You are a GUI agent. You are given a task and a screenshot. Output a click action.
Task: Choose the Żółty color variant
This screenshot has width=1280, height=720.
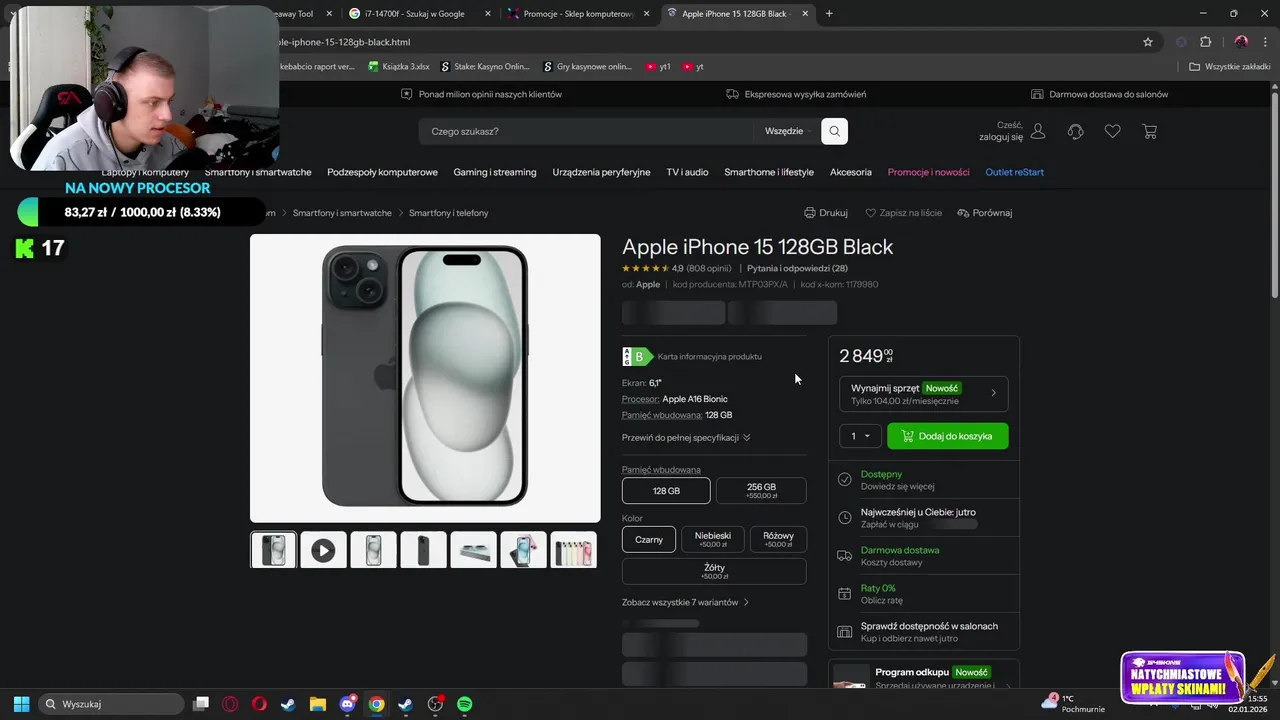[714, 571]
